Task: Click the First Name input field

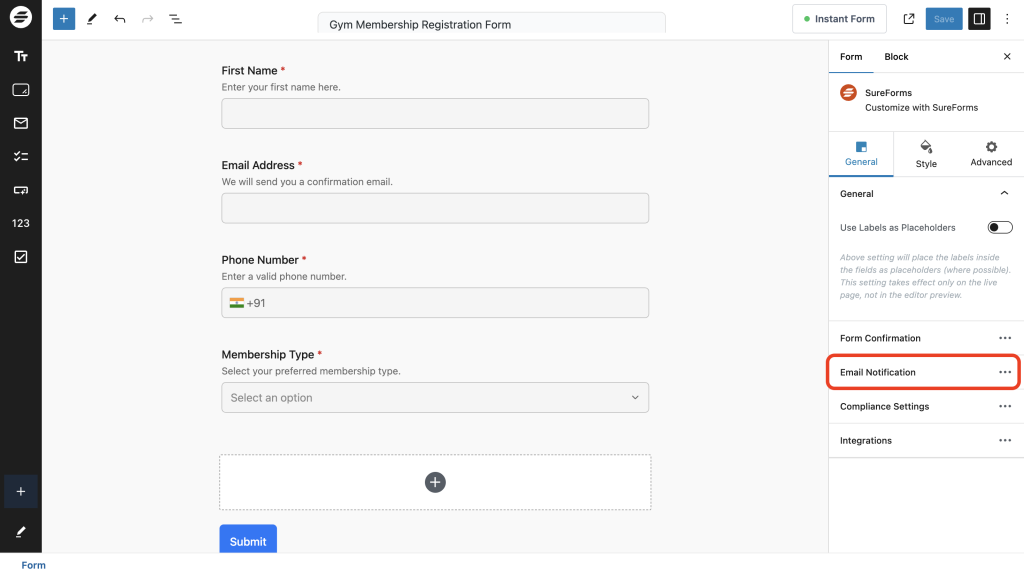Action: click(x=435, y=114)
